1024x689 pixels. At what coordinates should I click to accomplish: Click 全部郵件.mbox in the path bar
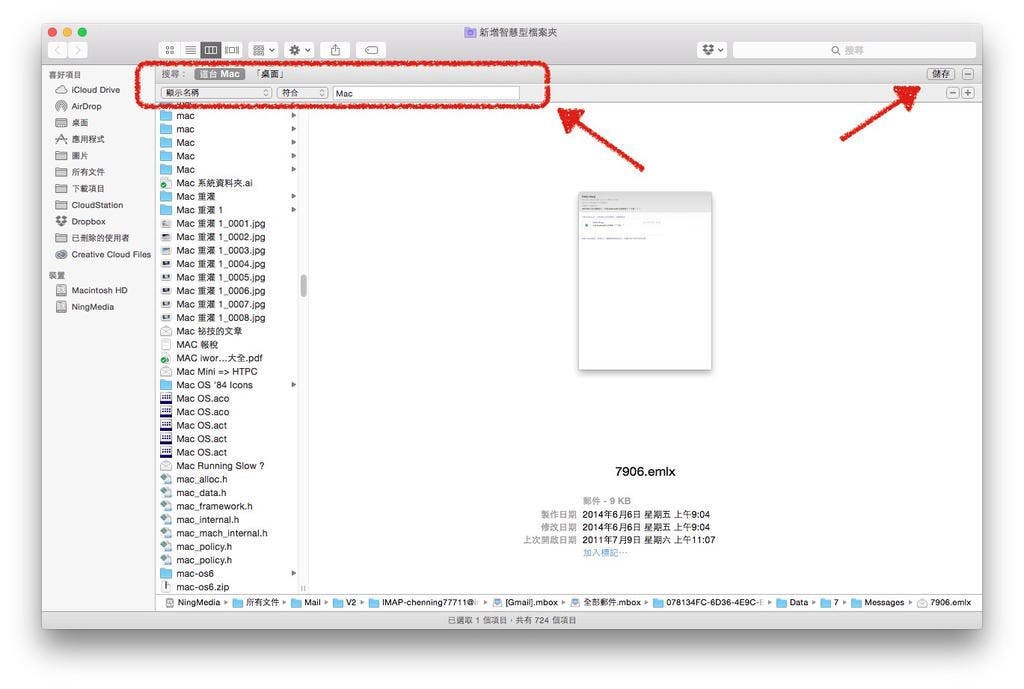pyautogui.click(x=605, y=602)
